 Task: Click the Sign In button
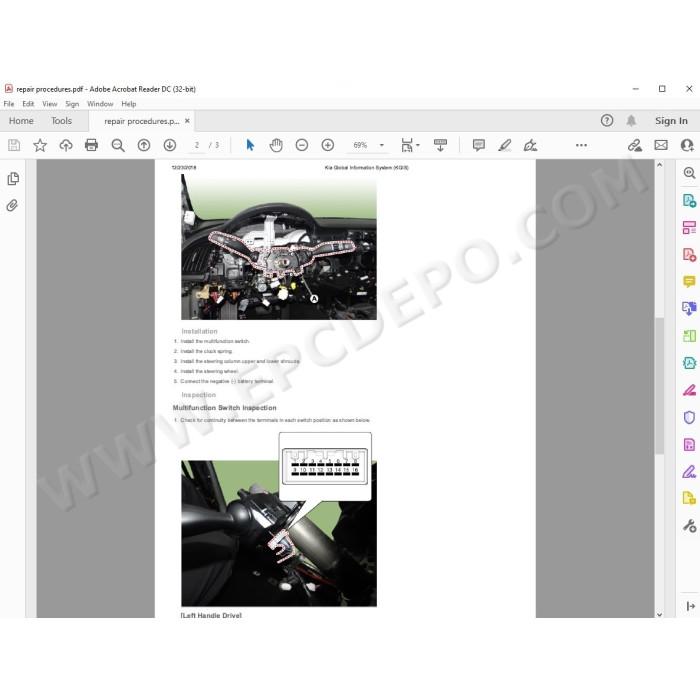coord(671,121)
